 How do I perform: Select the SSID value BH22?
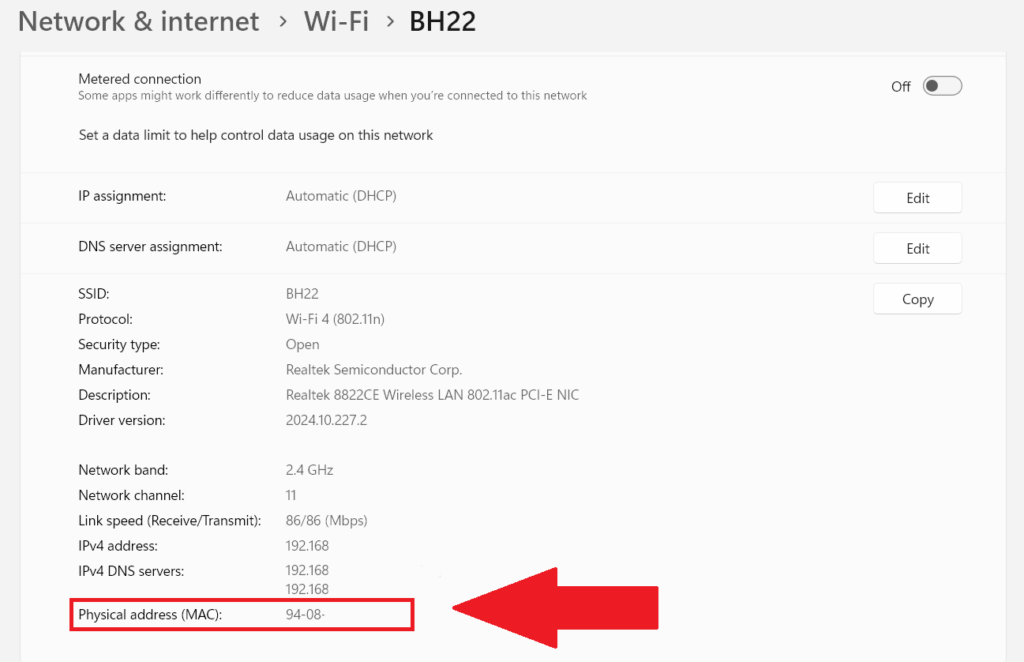coord(300,293)
